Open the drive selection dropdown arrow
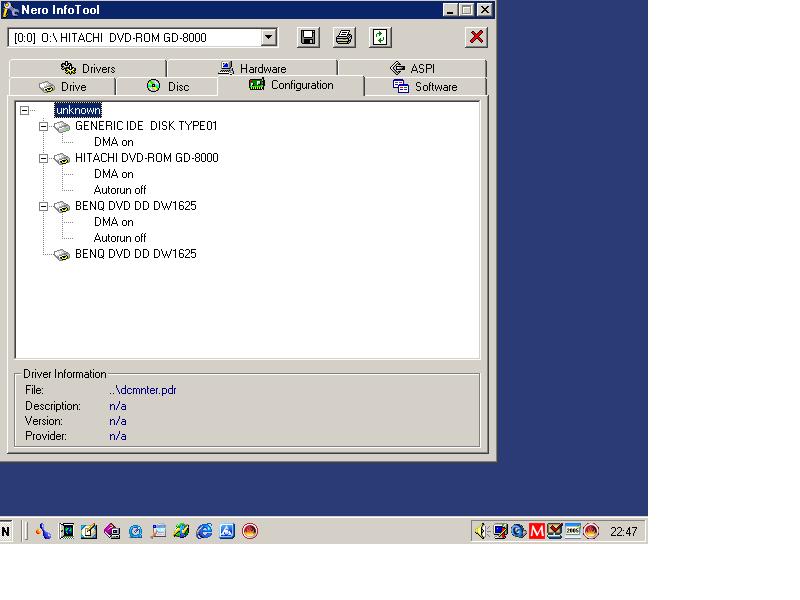This screenshot has height=600, width=800. pyautogui.click(x=268, y=37)
